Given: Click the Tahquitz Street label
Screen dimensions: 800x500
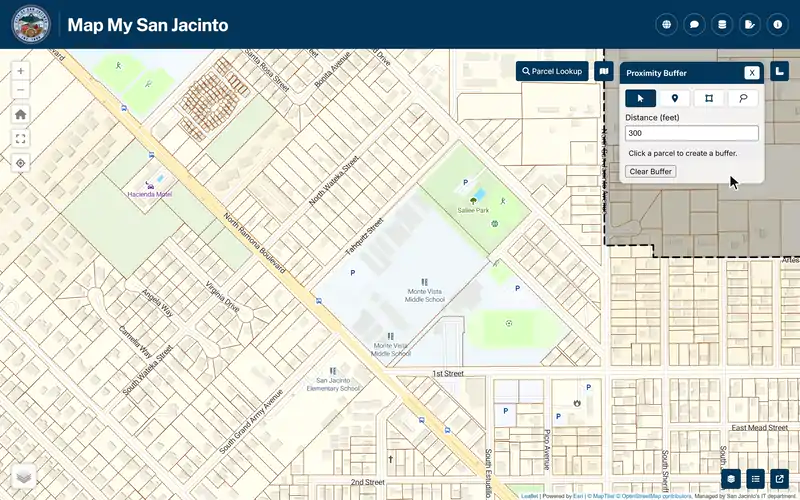Looking at the screenshot, I should click(x=364, y=237).
